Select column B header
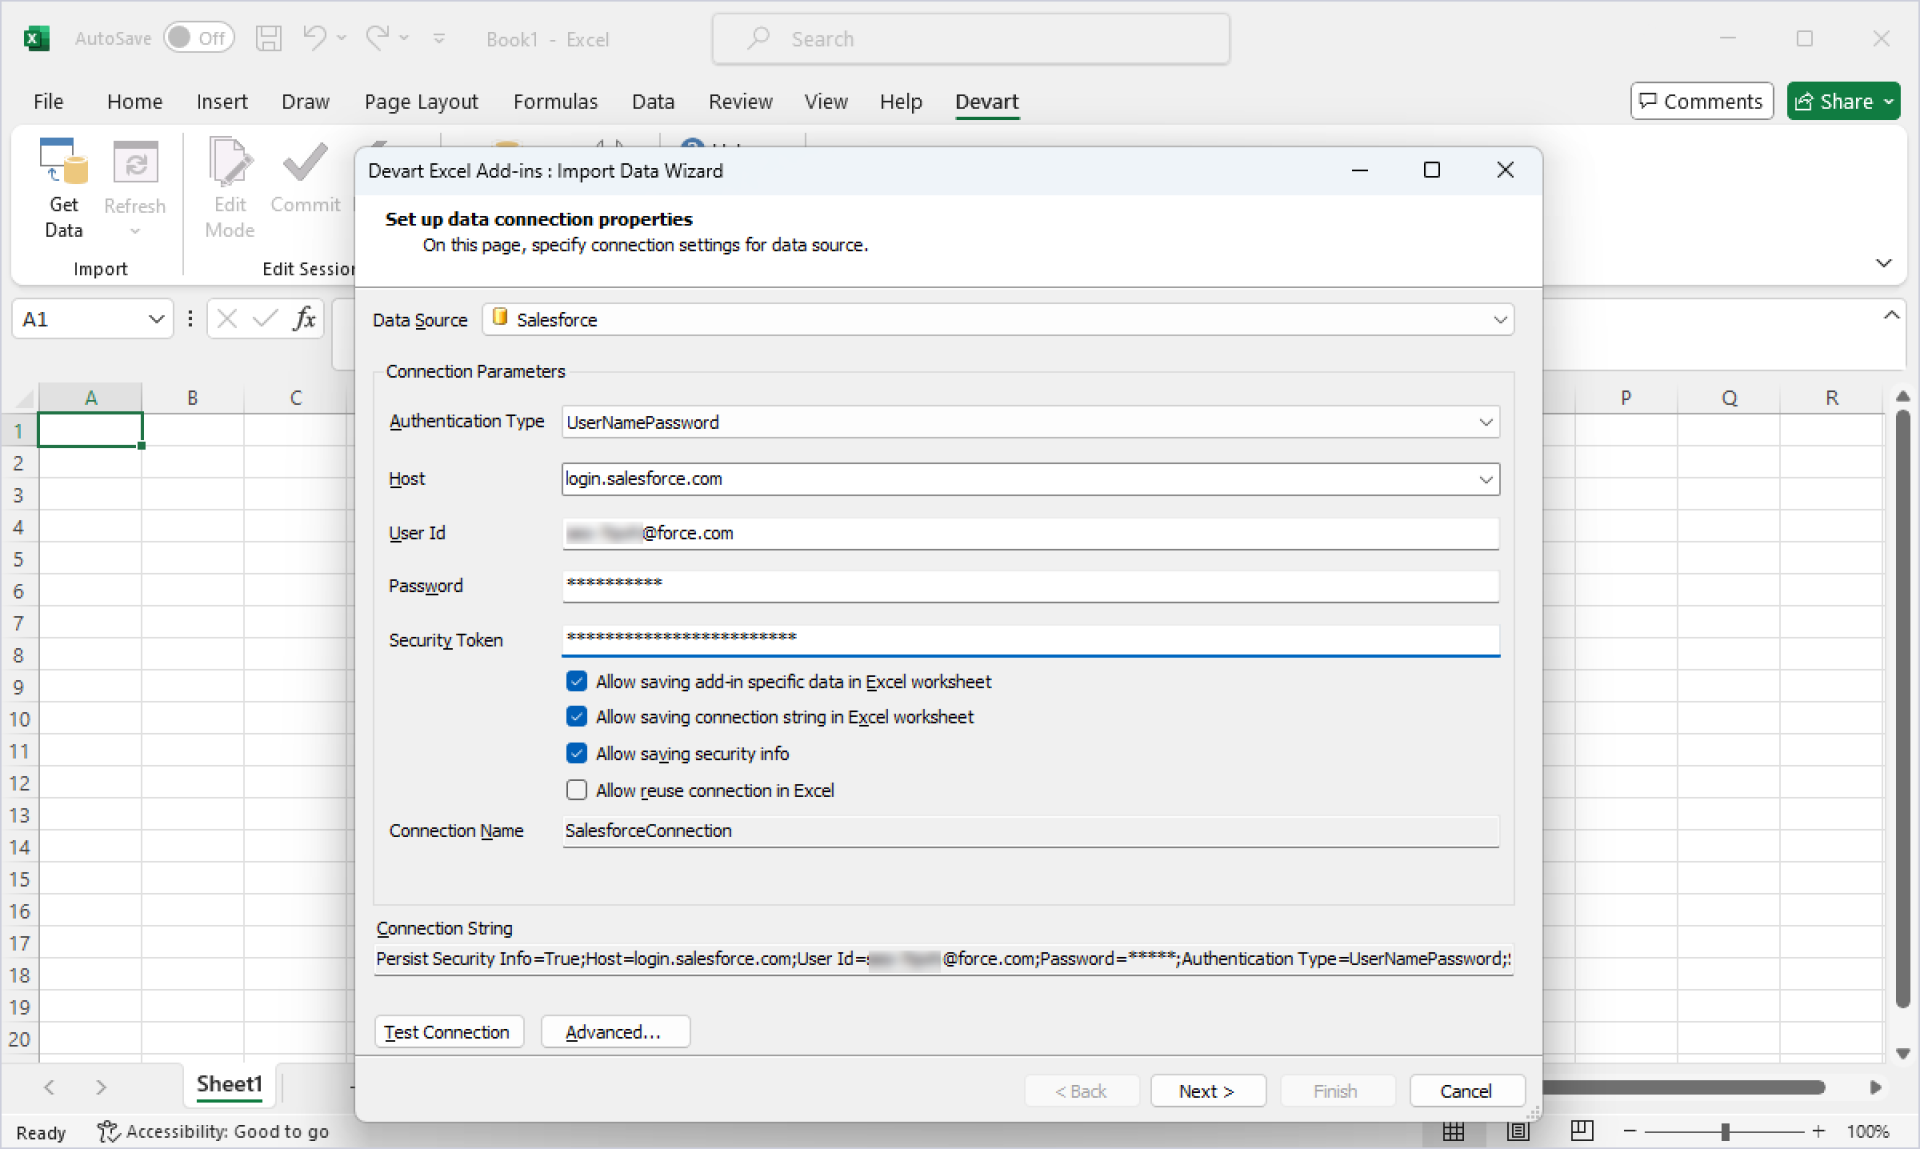The width and height of the screenshot is (1920, 1149). (192, 398)
